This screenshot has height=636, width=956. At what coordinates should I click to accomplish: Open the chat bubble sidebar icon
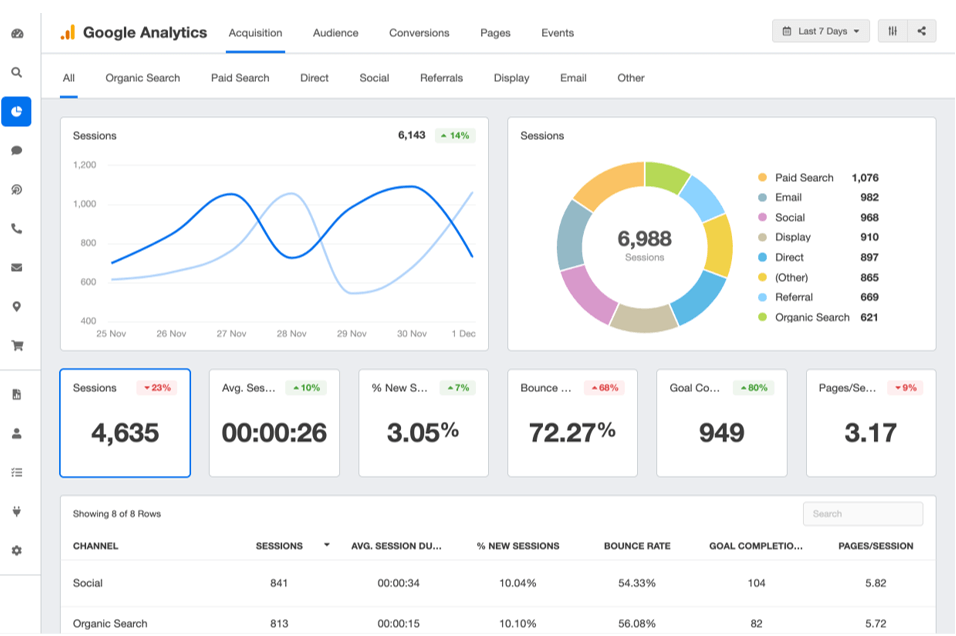pyautogui.click(x=17, y=150)
